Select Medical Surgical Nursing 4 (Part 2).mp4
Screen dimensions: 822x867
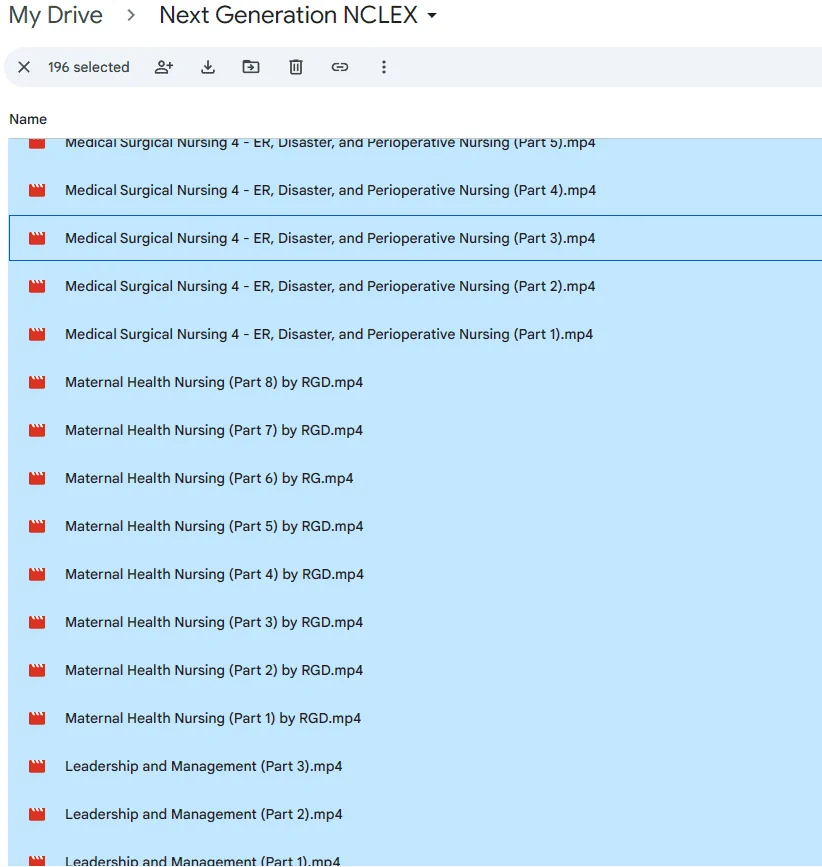pyautogui.click(x=415, y=286)
